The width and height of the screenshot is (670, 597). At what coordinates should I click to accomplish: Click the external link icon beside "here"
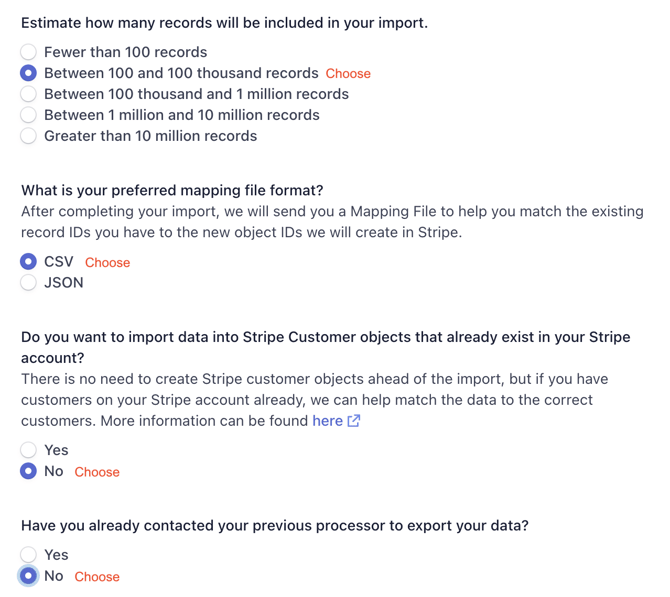[353, 421]
